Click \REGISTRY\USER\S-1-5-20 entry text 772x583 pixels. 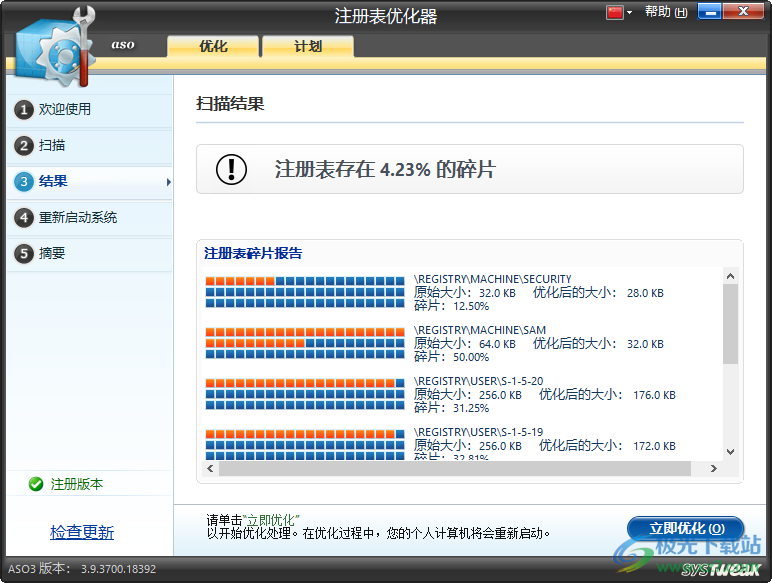point(479,381)
